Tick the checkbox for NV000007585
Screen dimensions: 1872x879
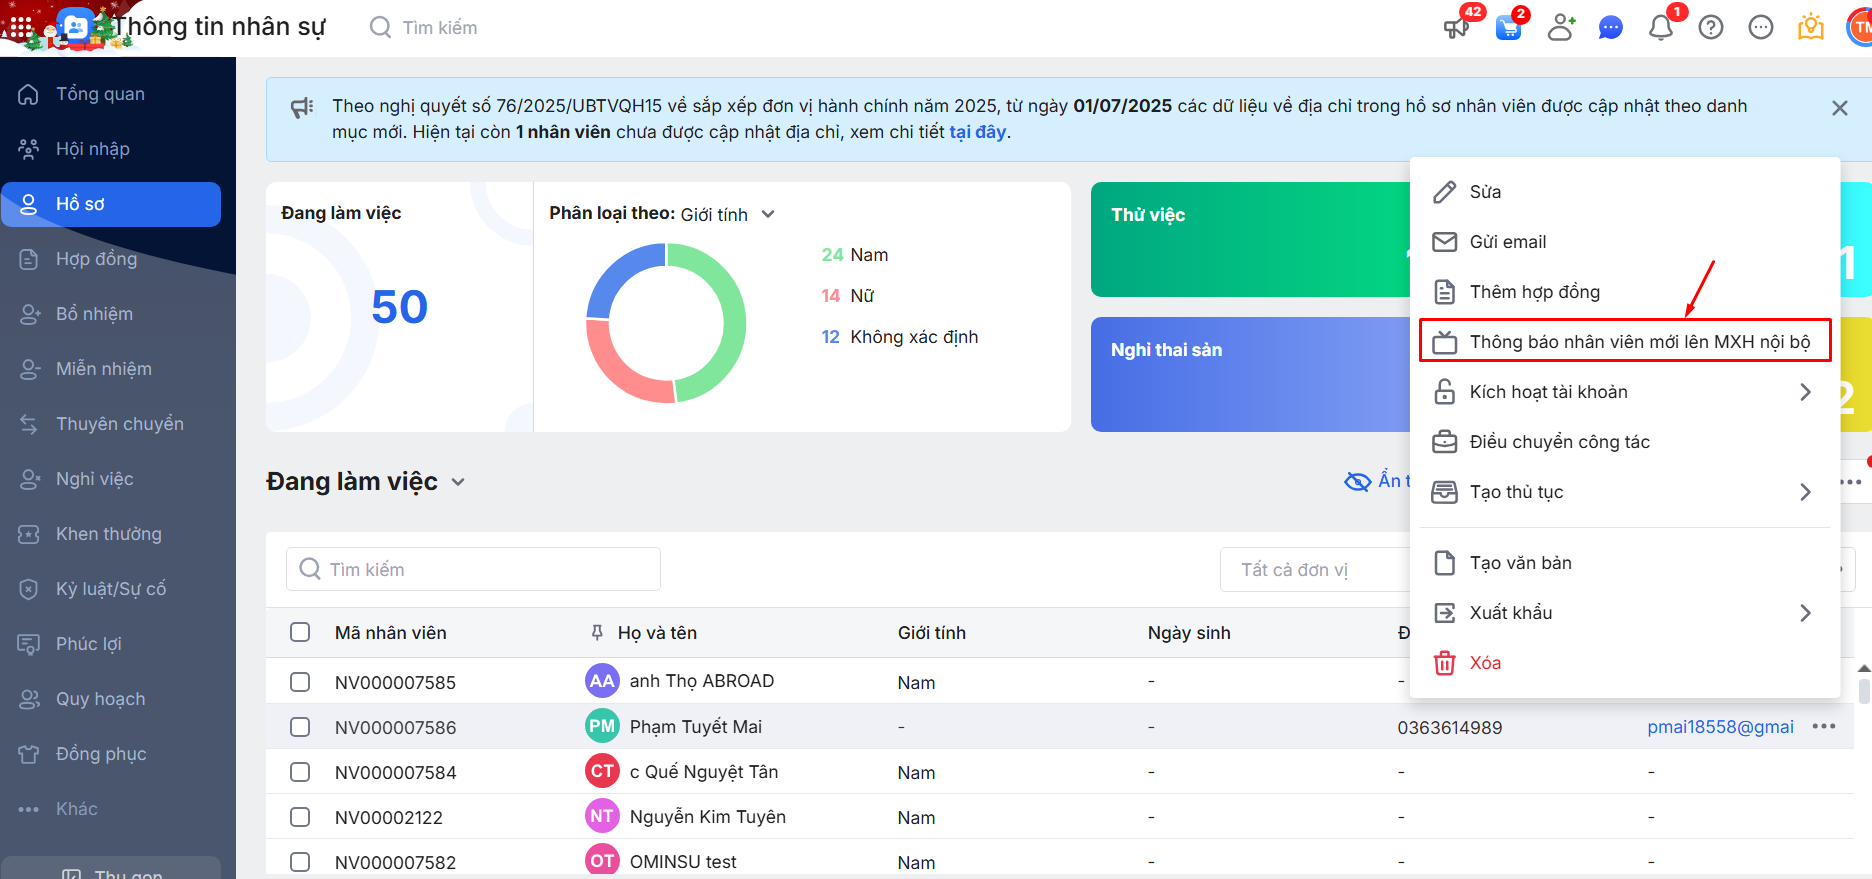point(300,682)
